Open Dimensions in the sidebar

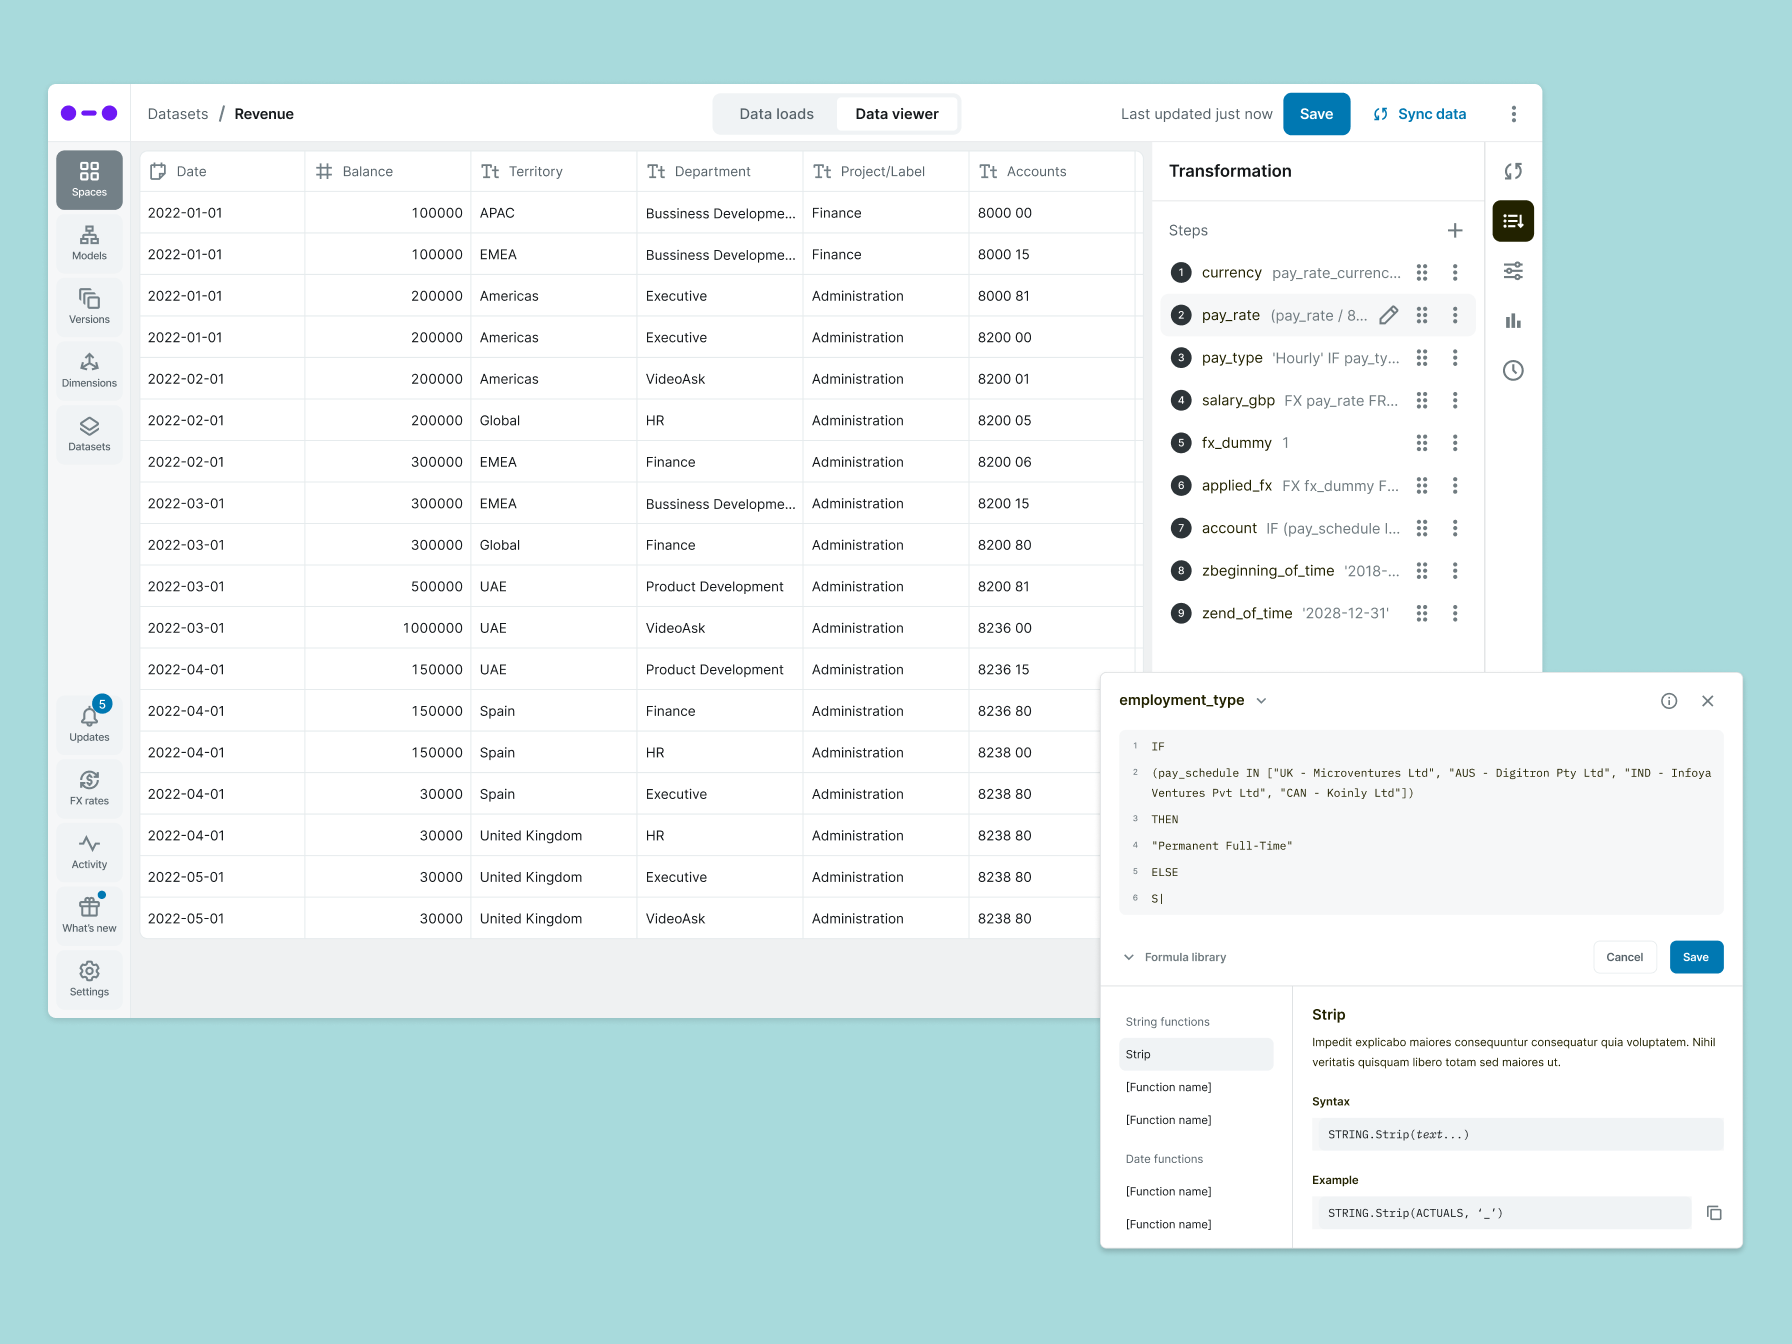click(89, 371)
